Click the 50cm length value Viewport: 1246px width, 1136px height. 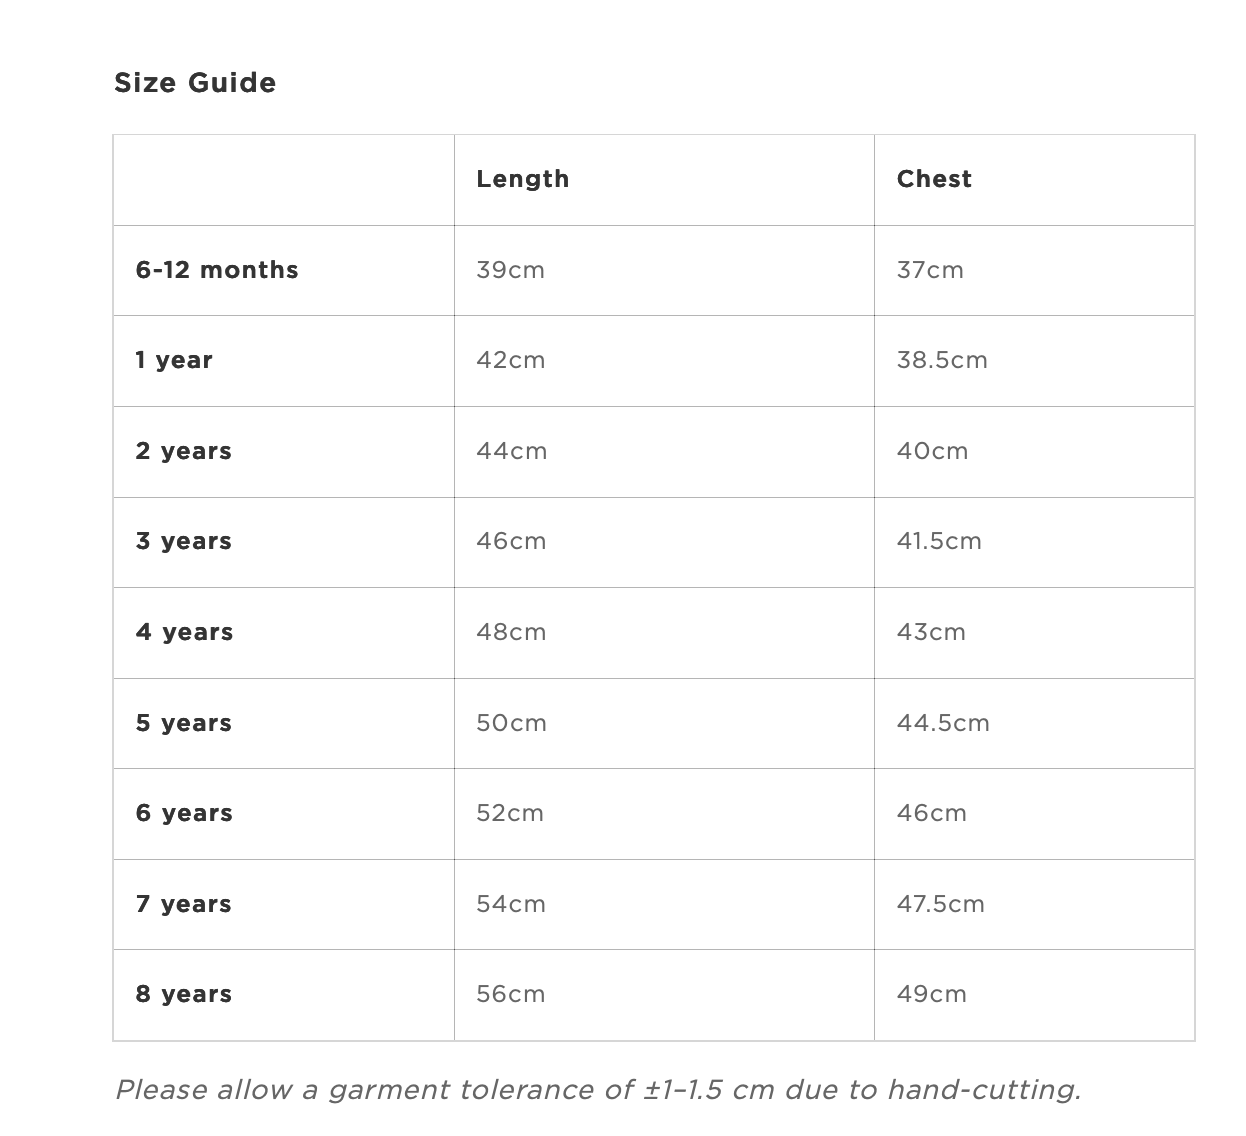coord(511,723)
